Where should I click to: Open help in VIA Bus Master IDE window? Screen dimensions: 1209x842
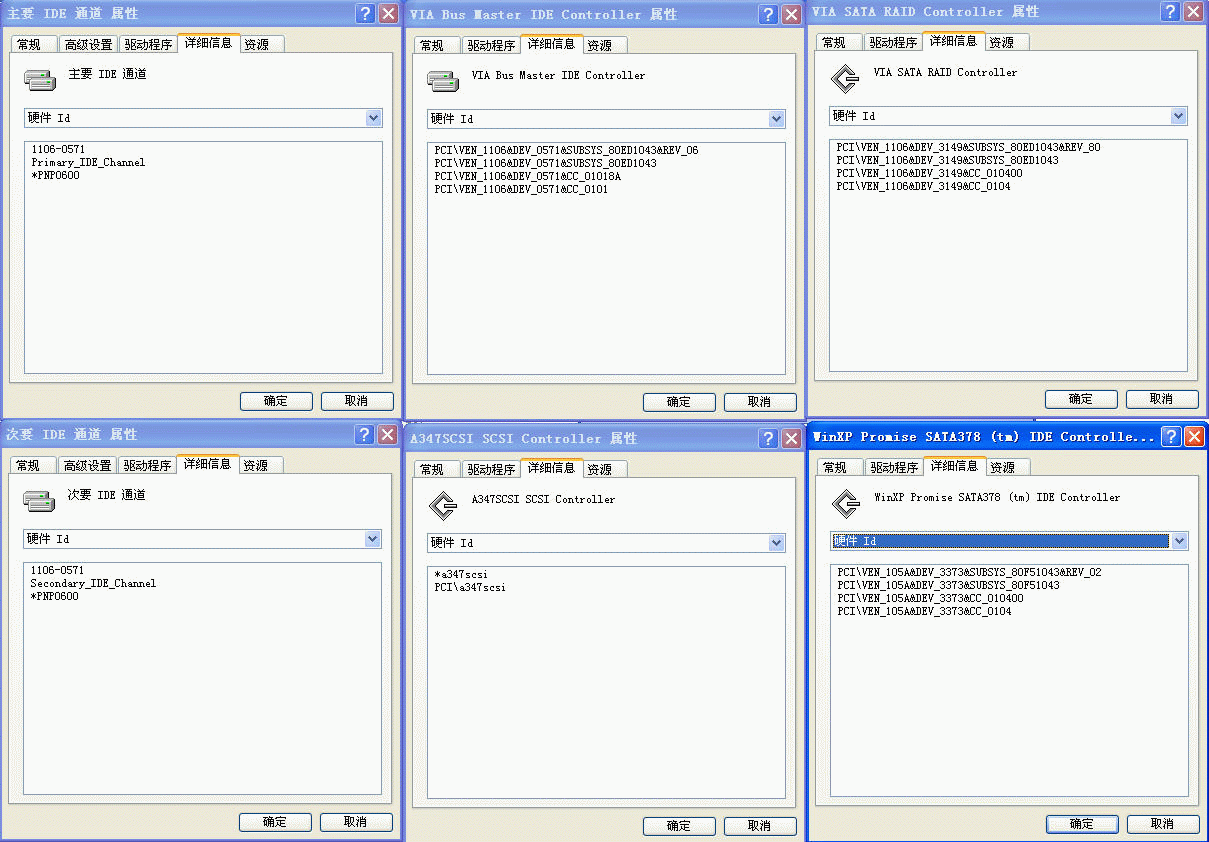[768, 15]
